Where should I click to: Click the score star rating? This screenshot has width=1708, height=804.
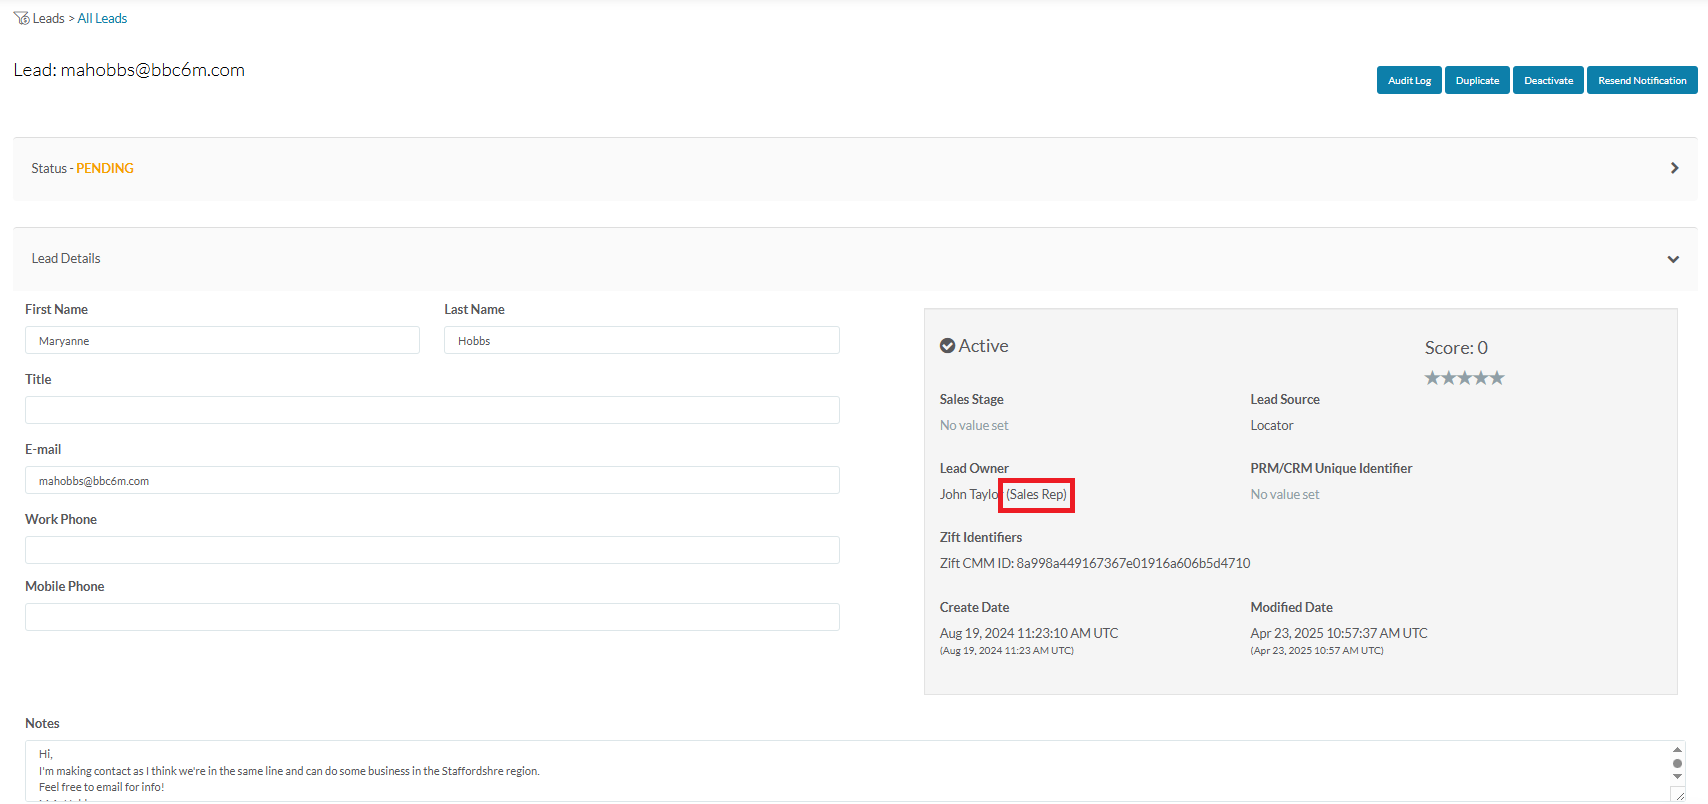tap(1464, 378)
